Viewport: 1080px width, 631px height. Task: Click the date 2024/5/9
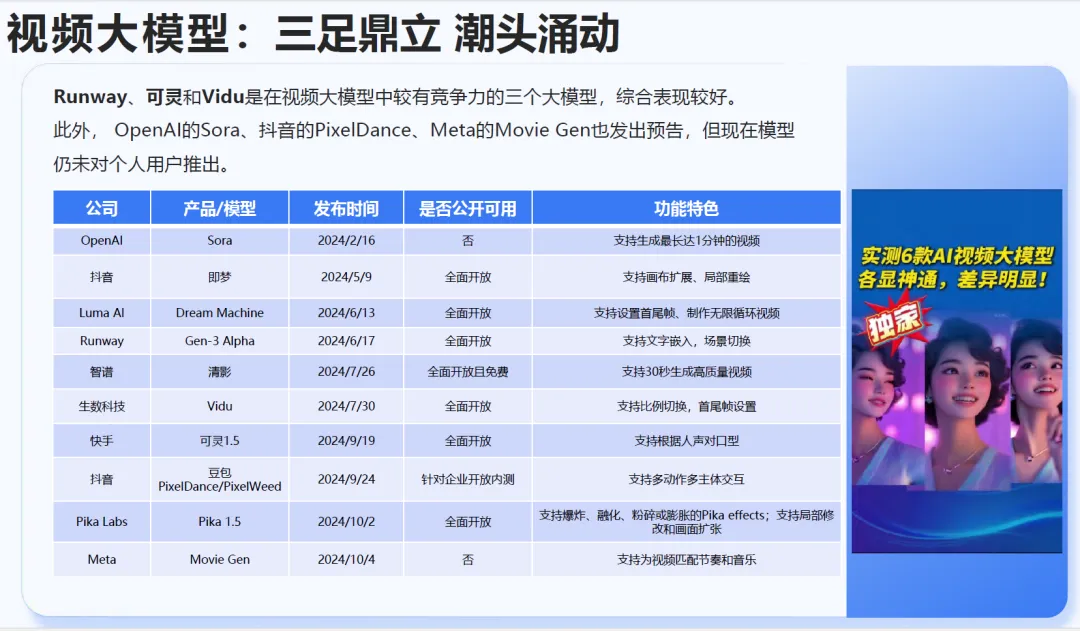346,277
